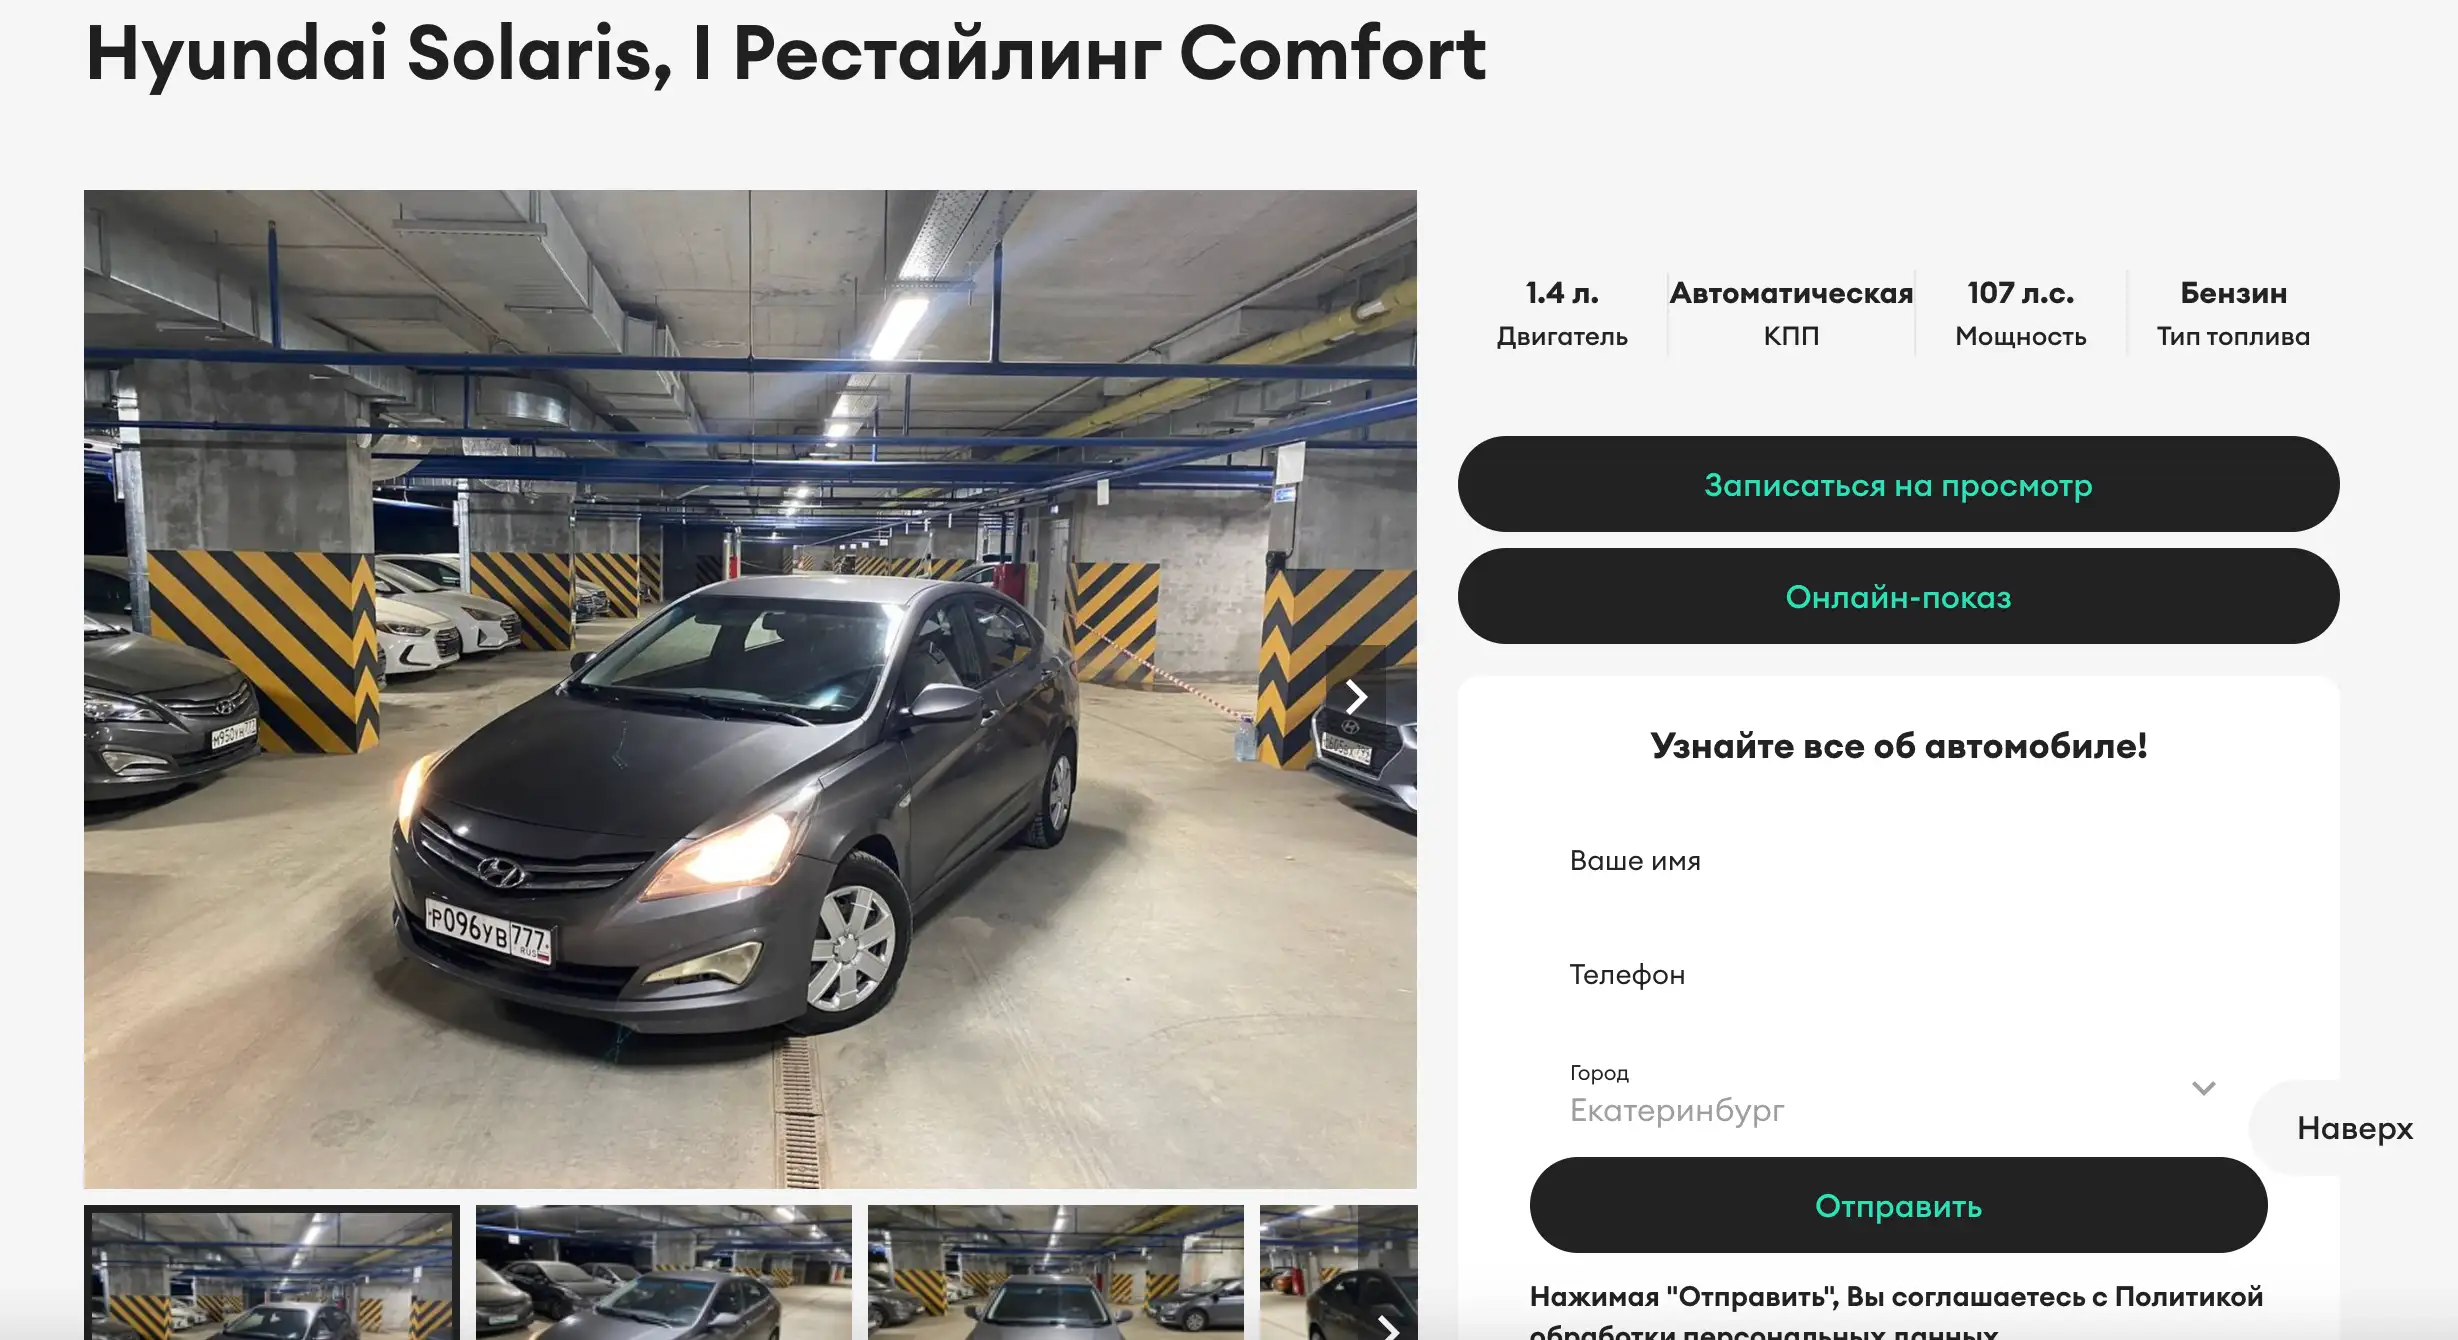
Task: Click 1.4 л. Двигатель spec item
Action: pos(1562,313)
